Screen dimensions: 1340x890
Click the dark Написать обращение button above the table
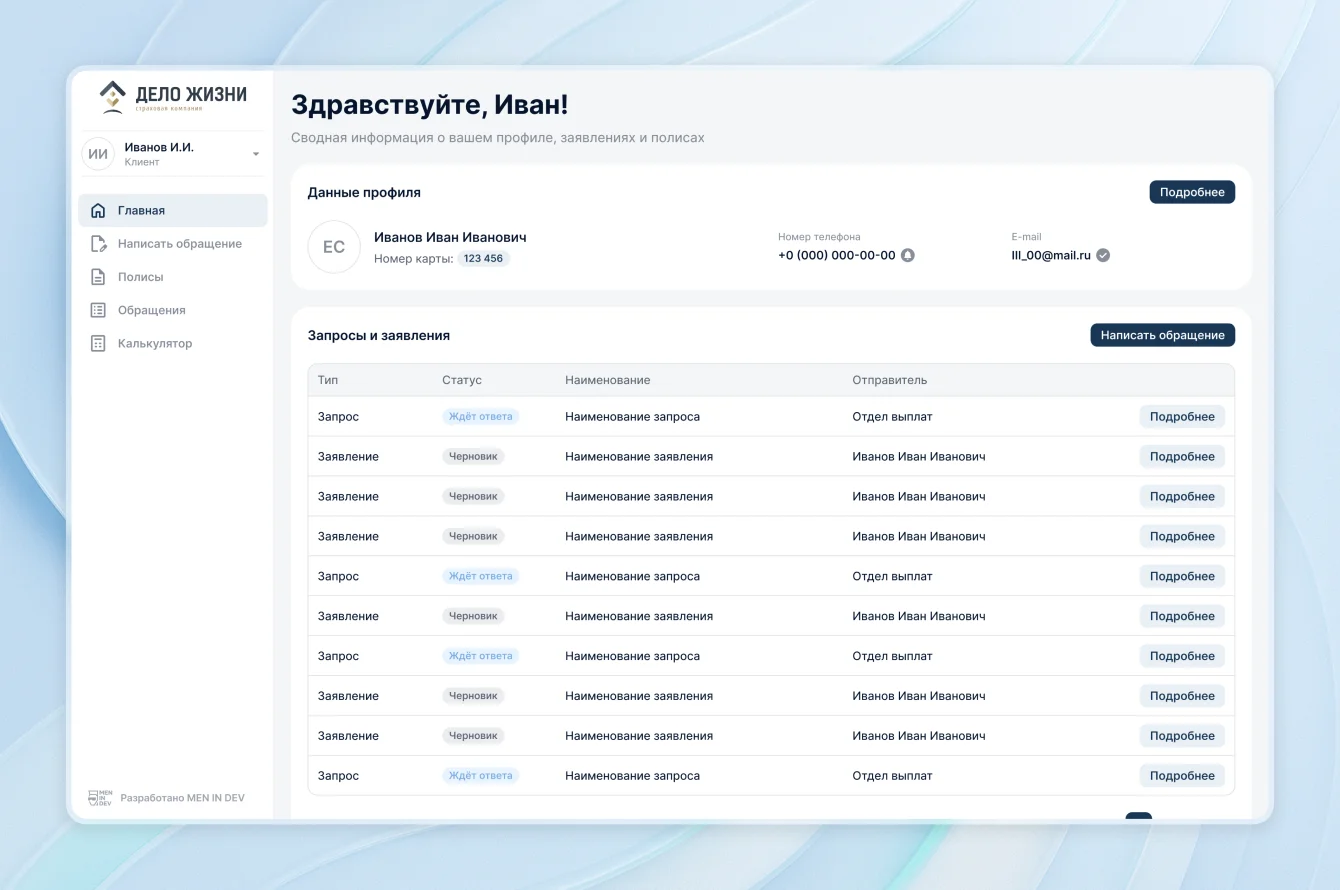(x=1162, y=335)
